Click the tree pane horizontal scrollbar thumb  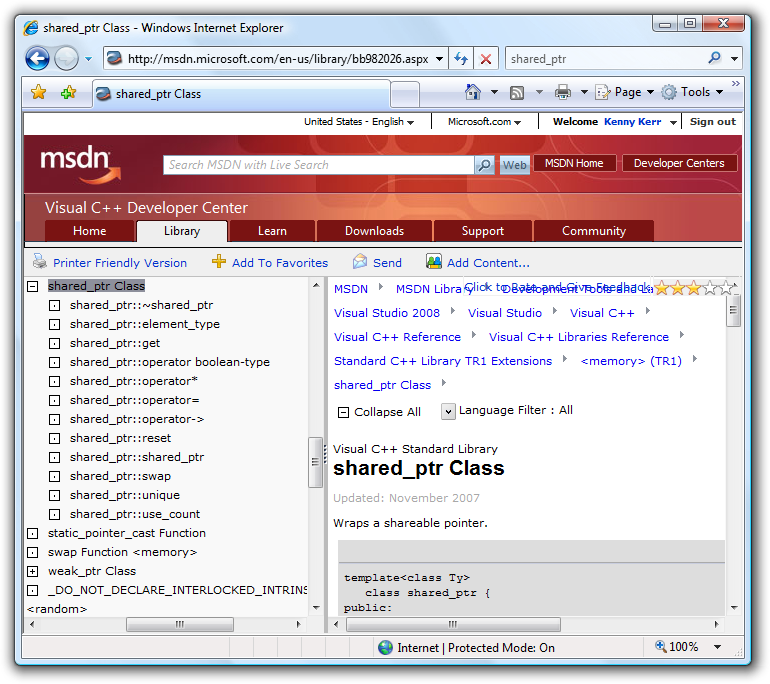(180, 624)
